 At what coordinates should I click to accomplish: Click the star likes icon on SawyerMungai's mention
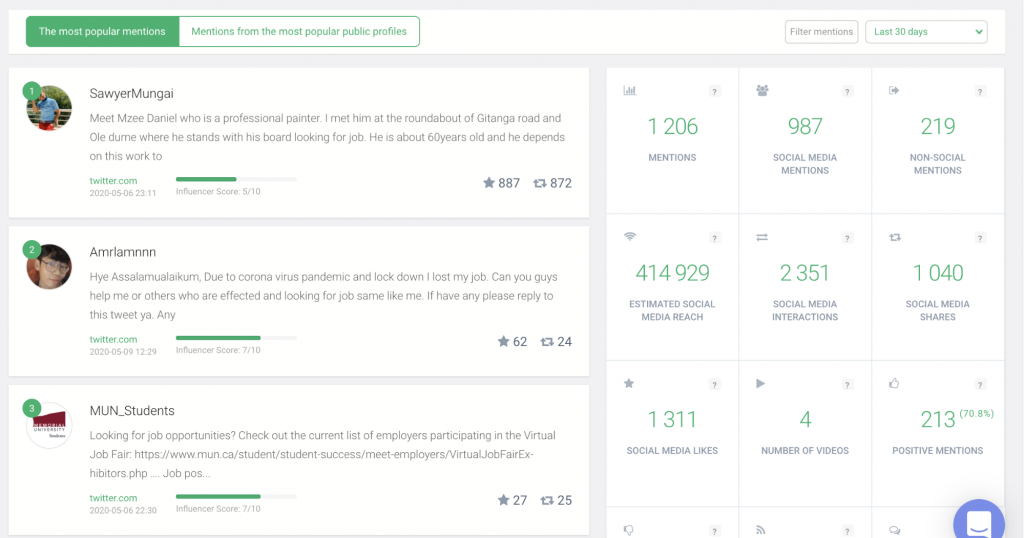tap(489, 183)
